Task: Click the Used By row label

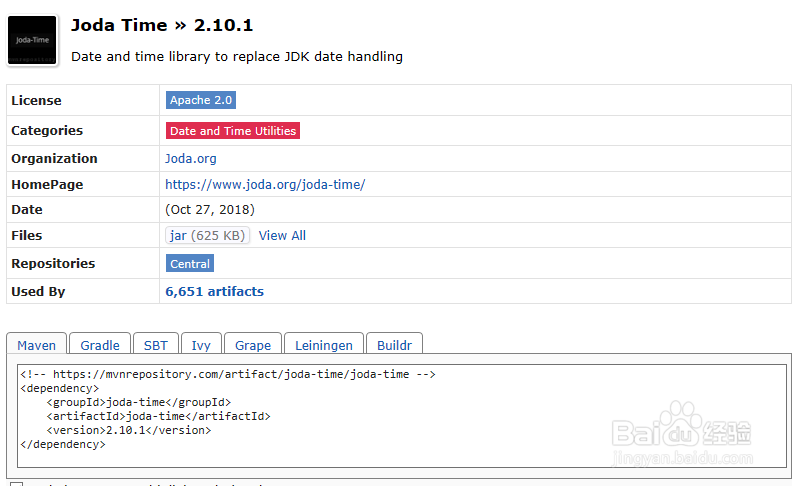Action: pyautogui.click(x=38, y=292)
